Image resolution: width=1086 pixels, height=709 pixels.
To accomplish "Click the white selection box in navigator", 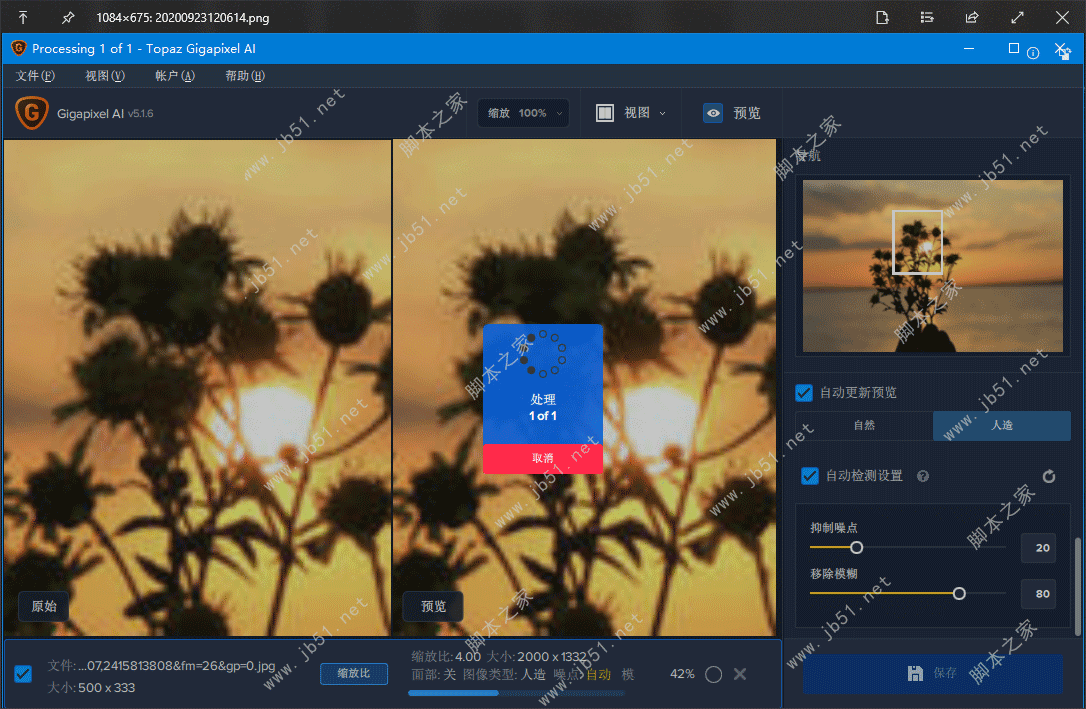I will (x=917, y=242).
